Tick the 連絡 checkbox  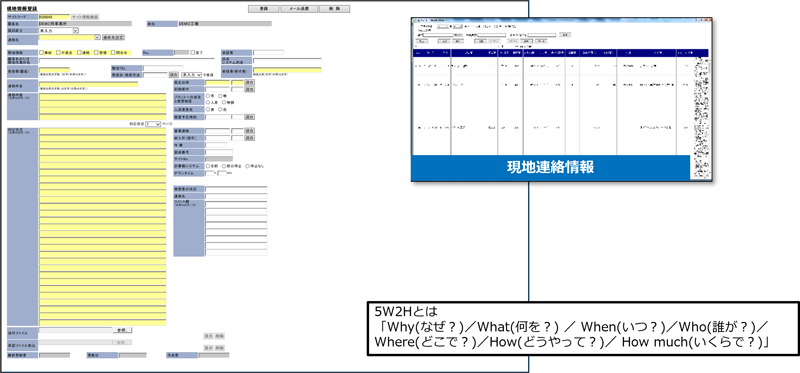point(79,53)
